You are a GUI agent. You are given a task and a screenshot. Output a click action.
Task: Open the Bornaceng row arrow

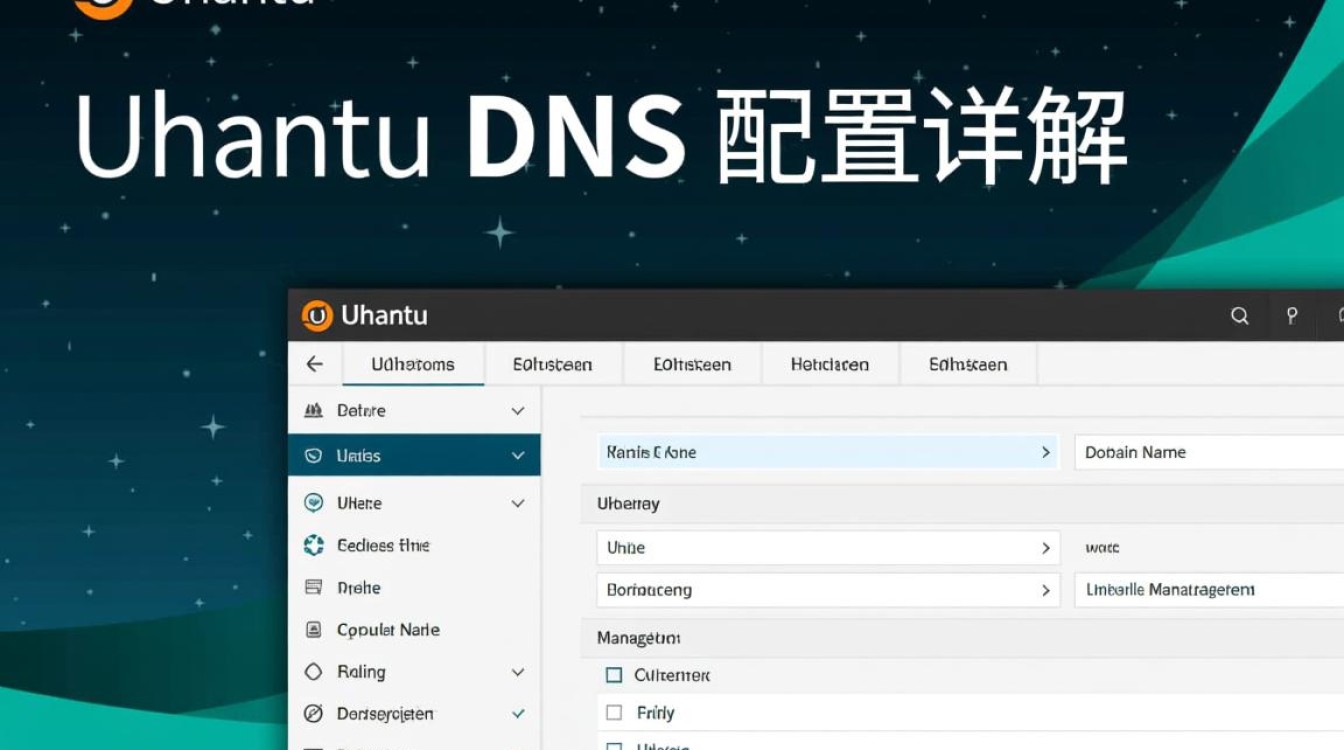(x=1046, y=590)
